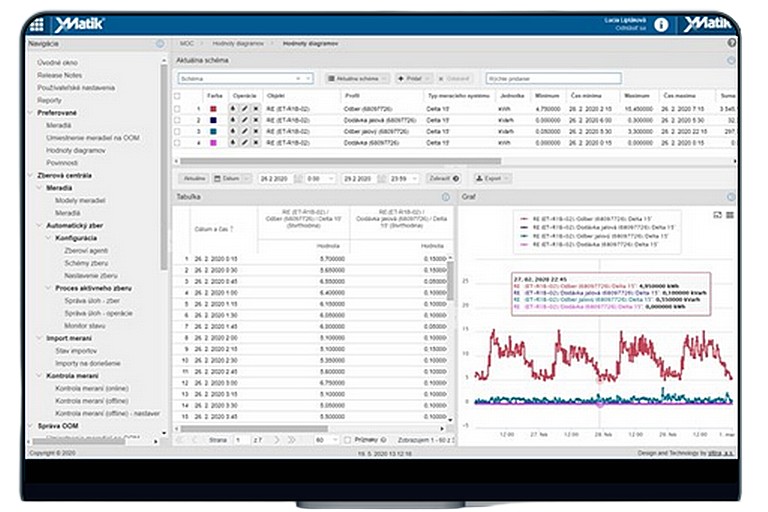768x512 pixels.
Task: Open the chart menu icon in Graf panel
Action: click(x=730, y=215)
